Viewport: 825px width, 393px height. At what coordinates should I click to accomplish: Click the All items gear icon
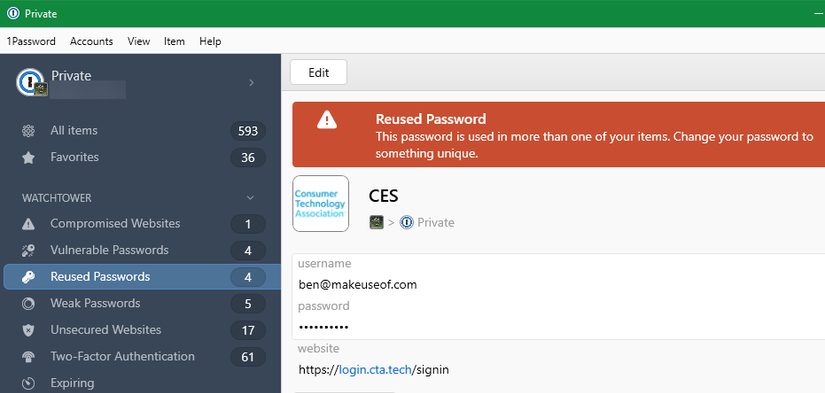click(x=28, y=130)
